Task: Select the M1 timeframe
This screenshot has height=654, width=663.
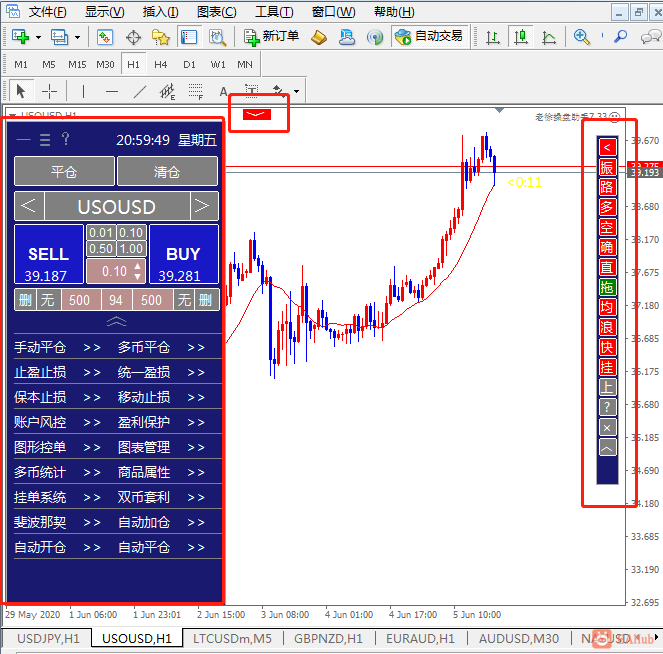Action: click(21, 65)
